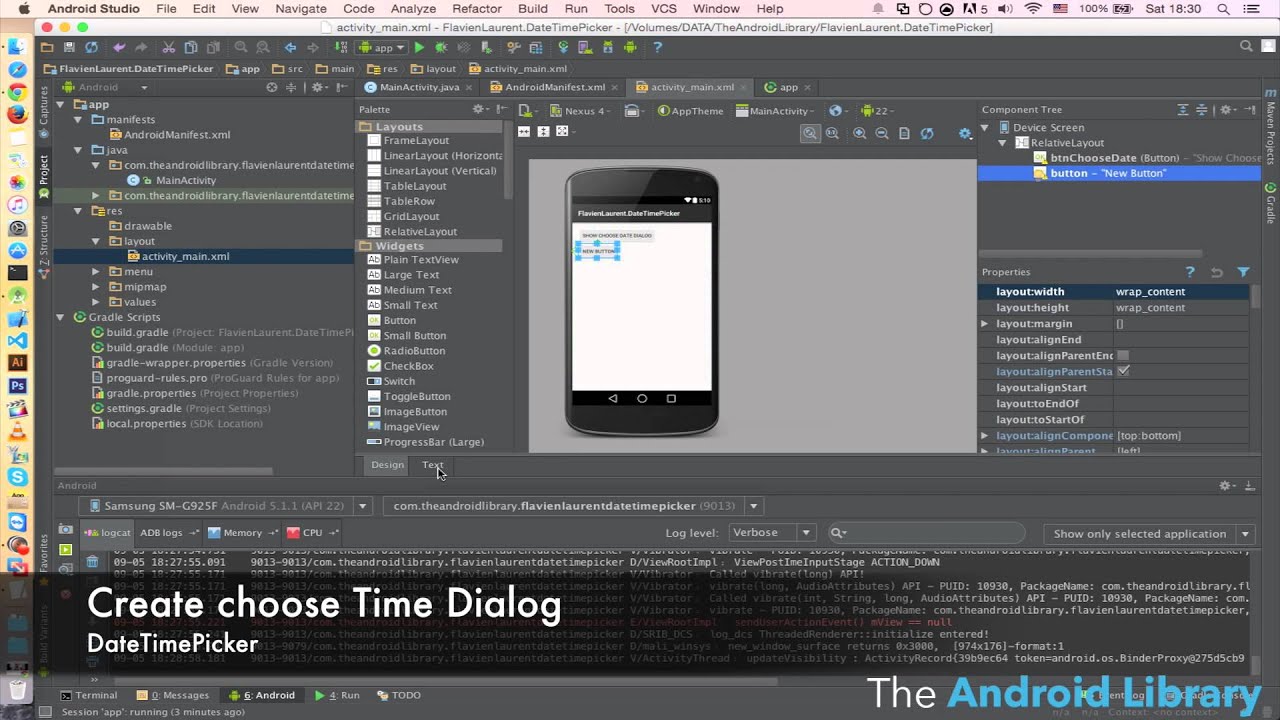
Task: Click the Cut scissors icon
Action: pos(168,47)
